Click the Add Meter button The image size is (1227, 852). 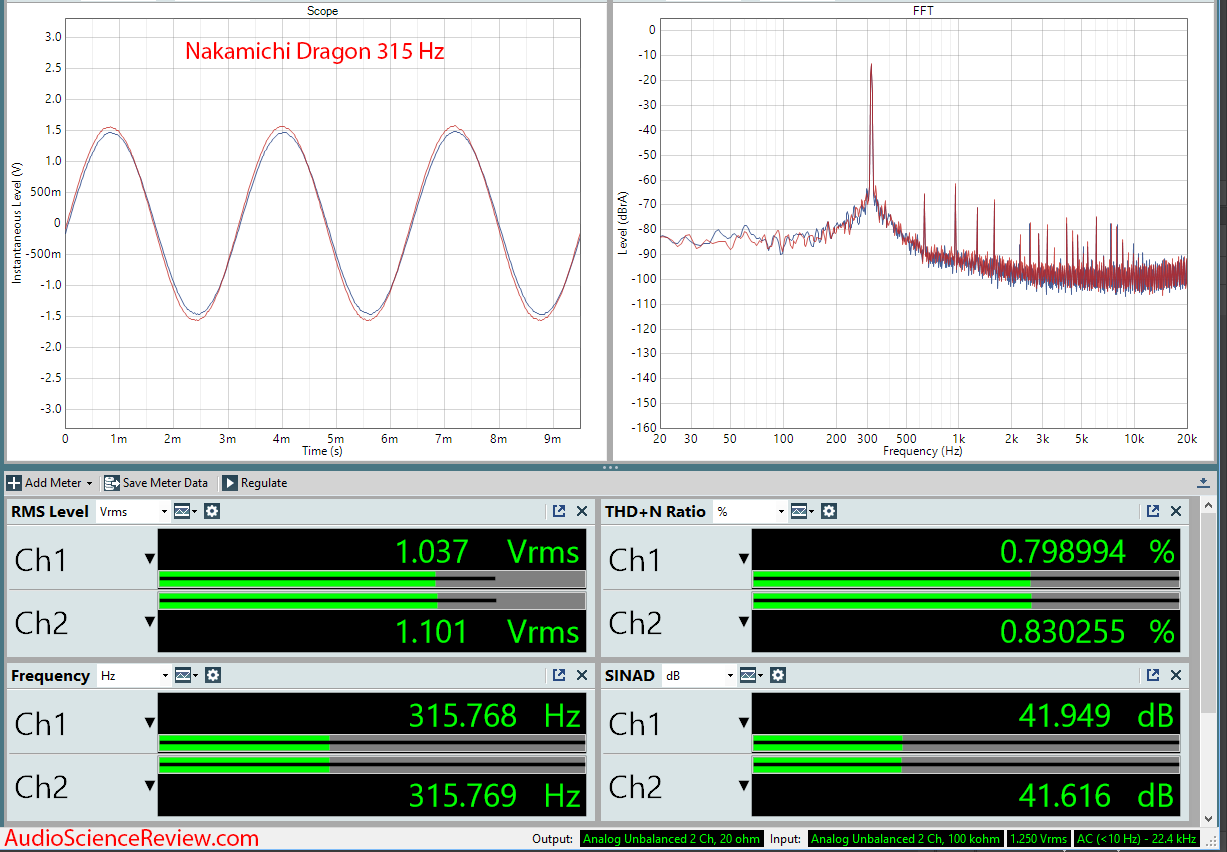point(50,482)
